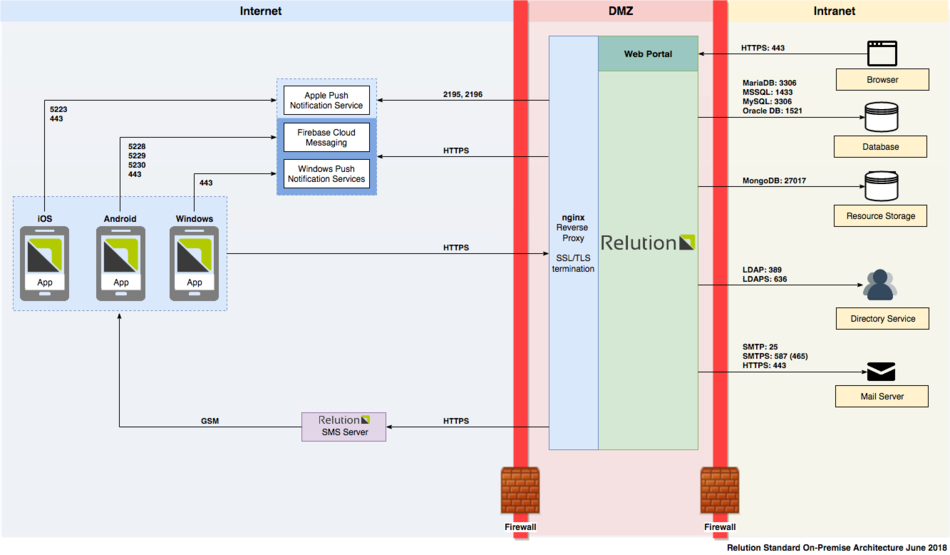This screenshot has width=950, height=555.
Task: Select the right firewall brick icon
Action: point(720,491)
